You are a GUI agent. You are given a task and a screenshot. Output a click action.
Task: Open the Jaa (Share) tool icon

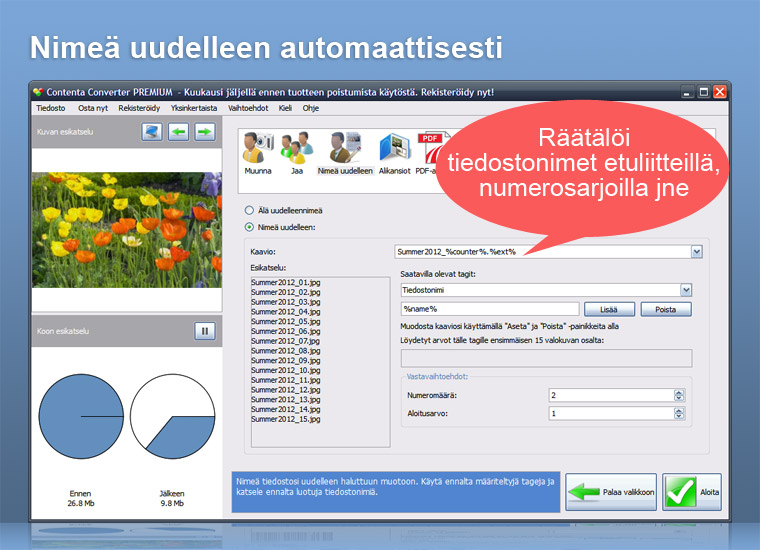(297, 148)
